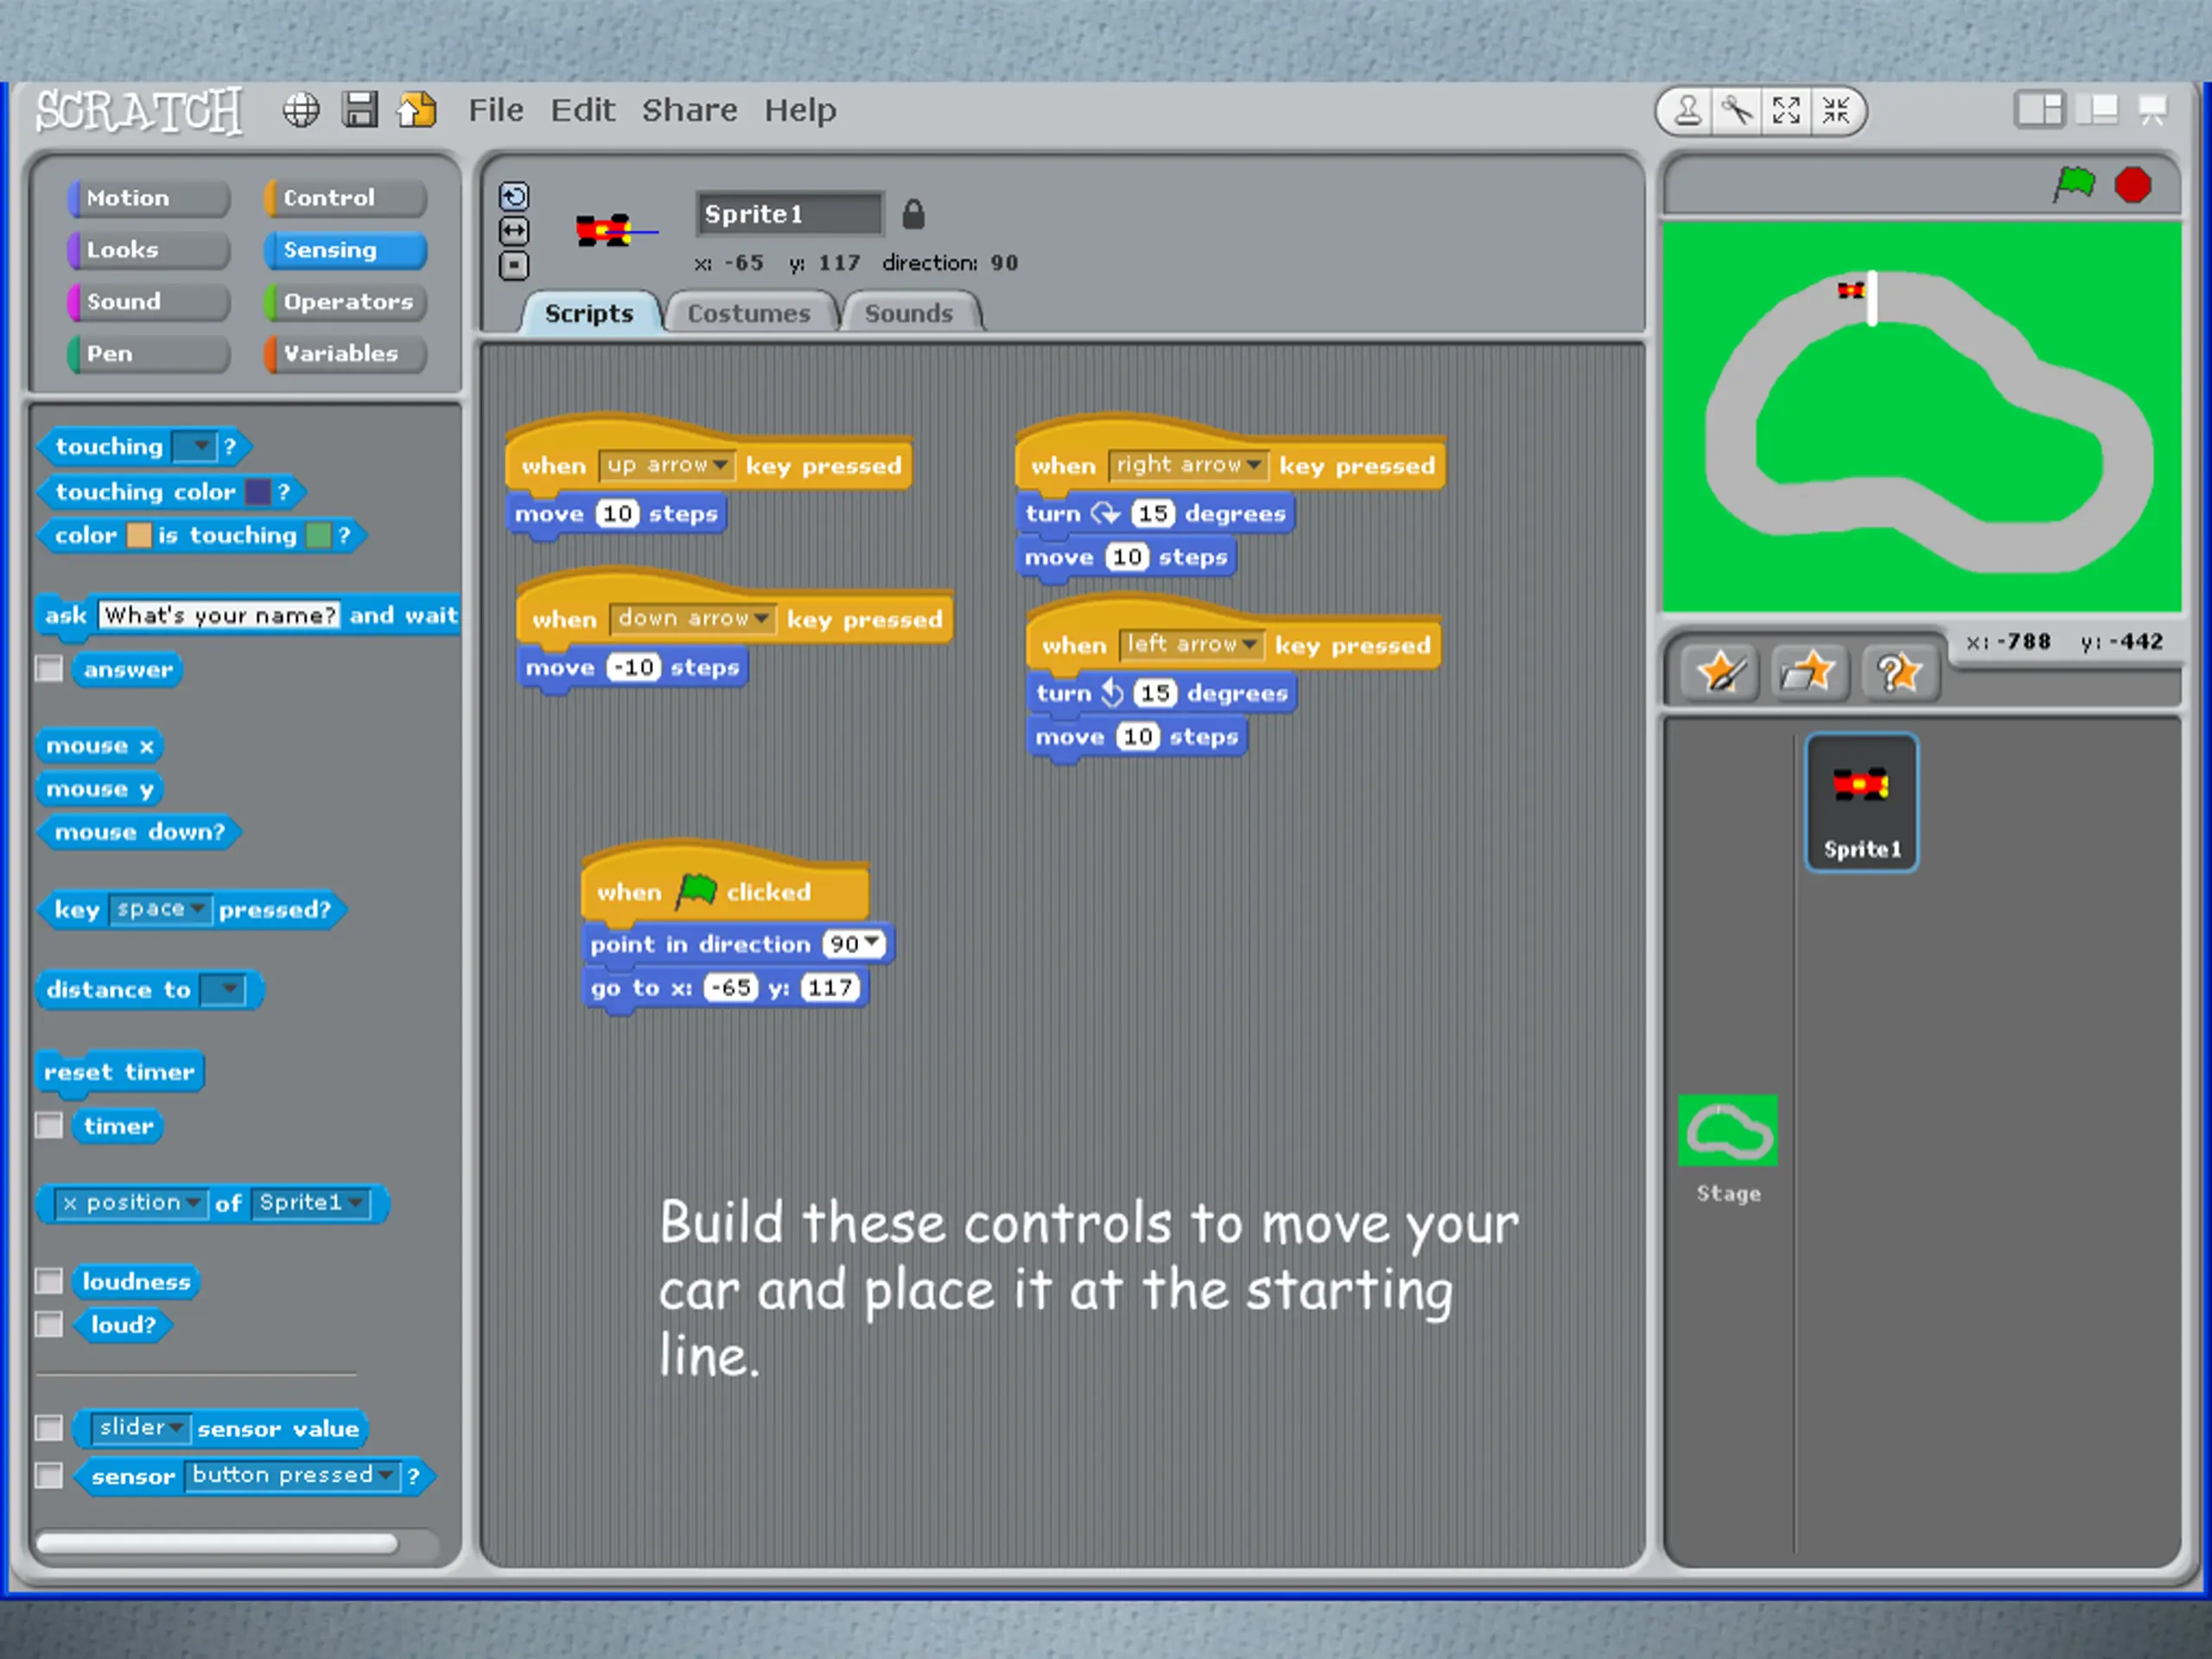Screen dimensions: 2212x1659
Task: Enable the slider sensor value checkbox
Action: [x=49, y=1427]
